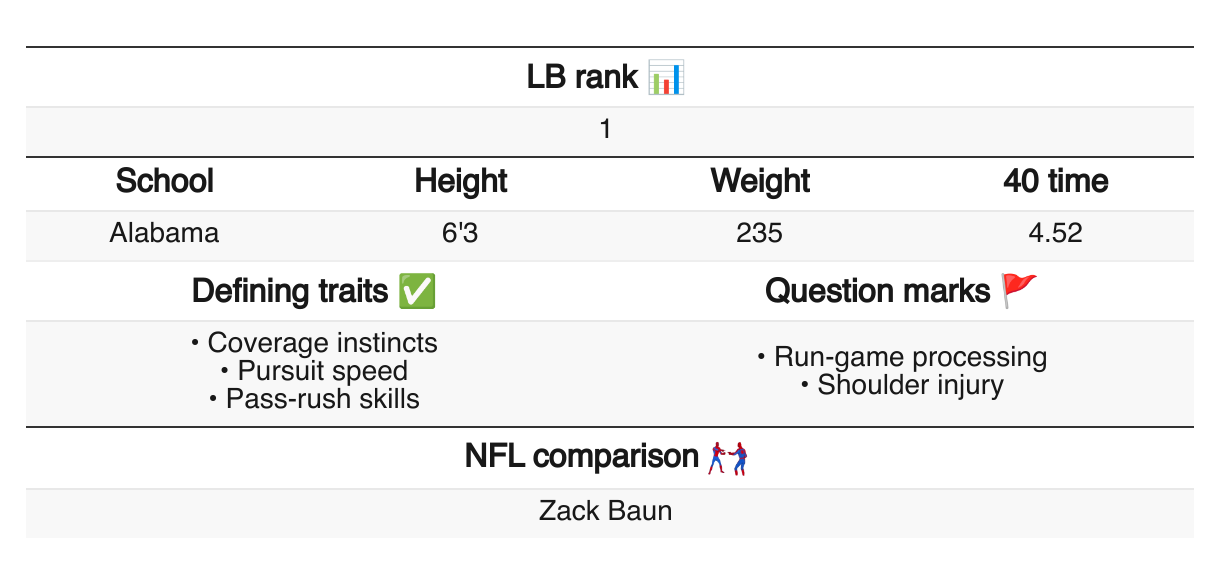Click the red flag icon by Question marks
Image resolution: width=1220 pixels, height=566 pixels.
coord(1020,291)
